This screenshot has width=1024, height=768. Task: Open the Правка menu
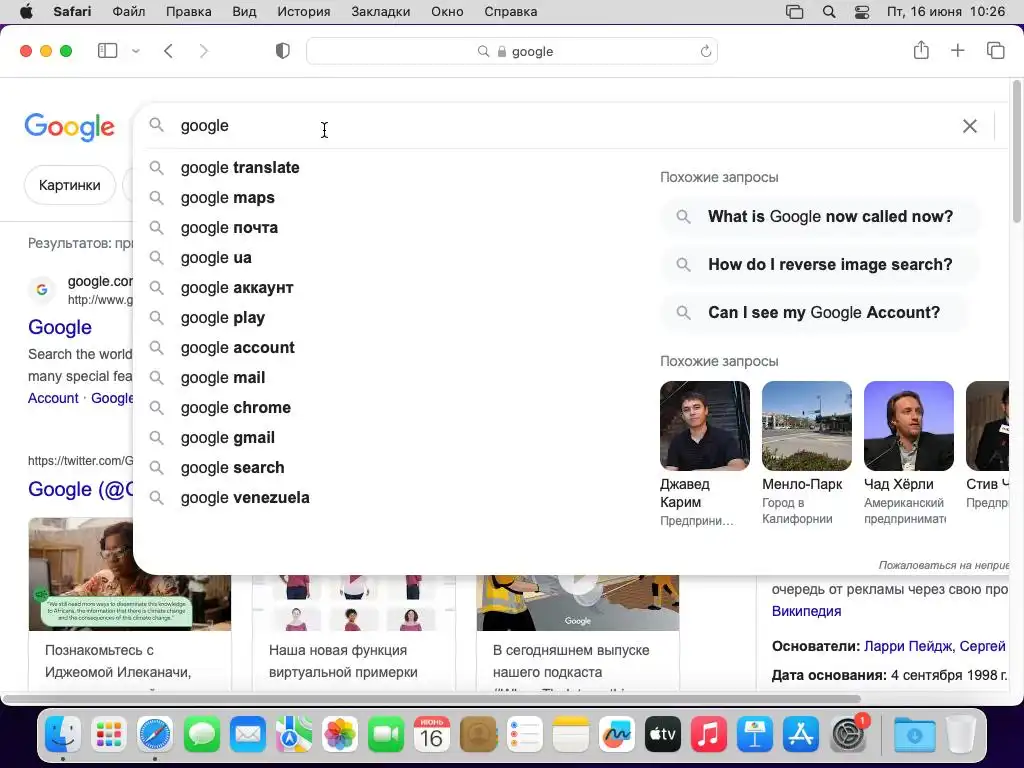pyautogui.click(x=189, y=12)
